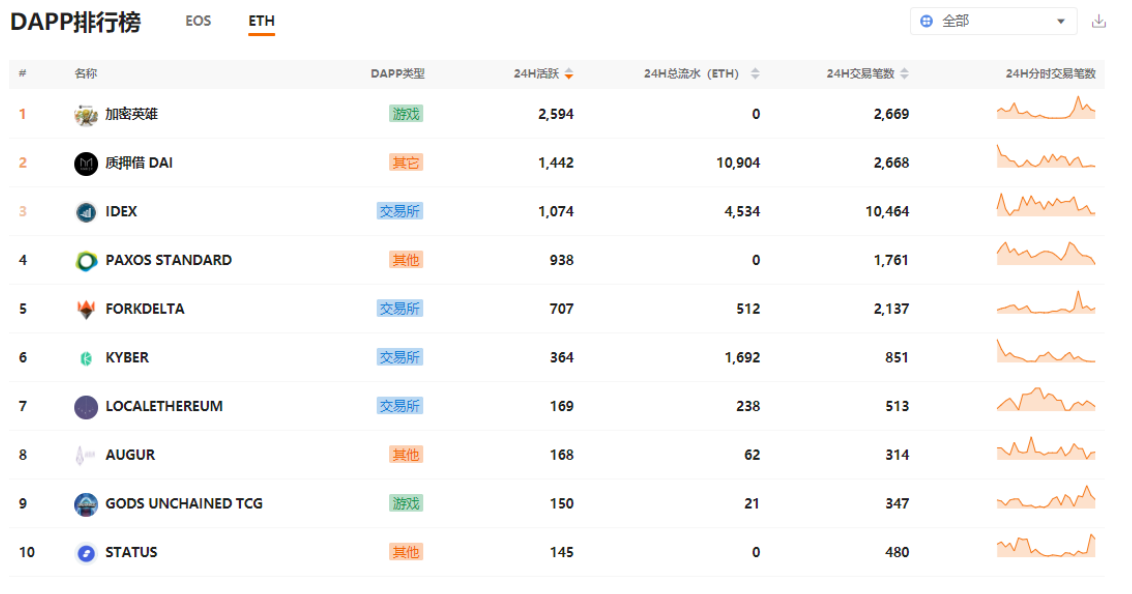This screenshot has height=594, width=1132.
Task: Click the KYBER logo icon
Action: (x=86, y=358)
